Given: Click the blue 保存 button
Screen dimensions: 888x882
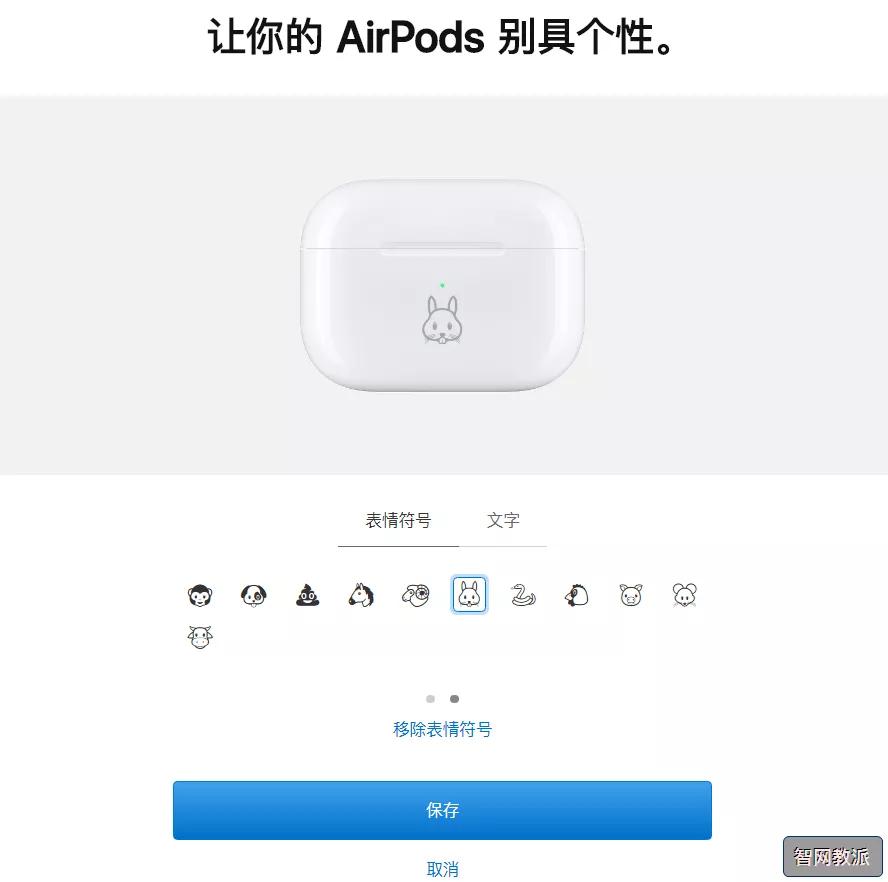Looking at the screenshot, I should pyautogui.click(x=442, y=810).
